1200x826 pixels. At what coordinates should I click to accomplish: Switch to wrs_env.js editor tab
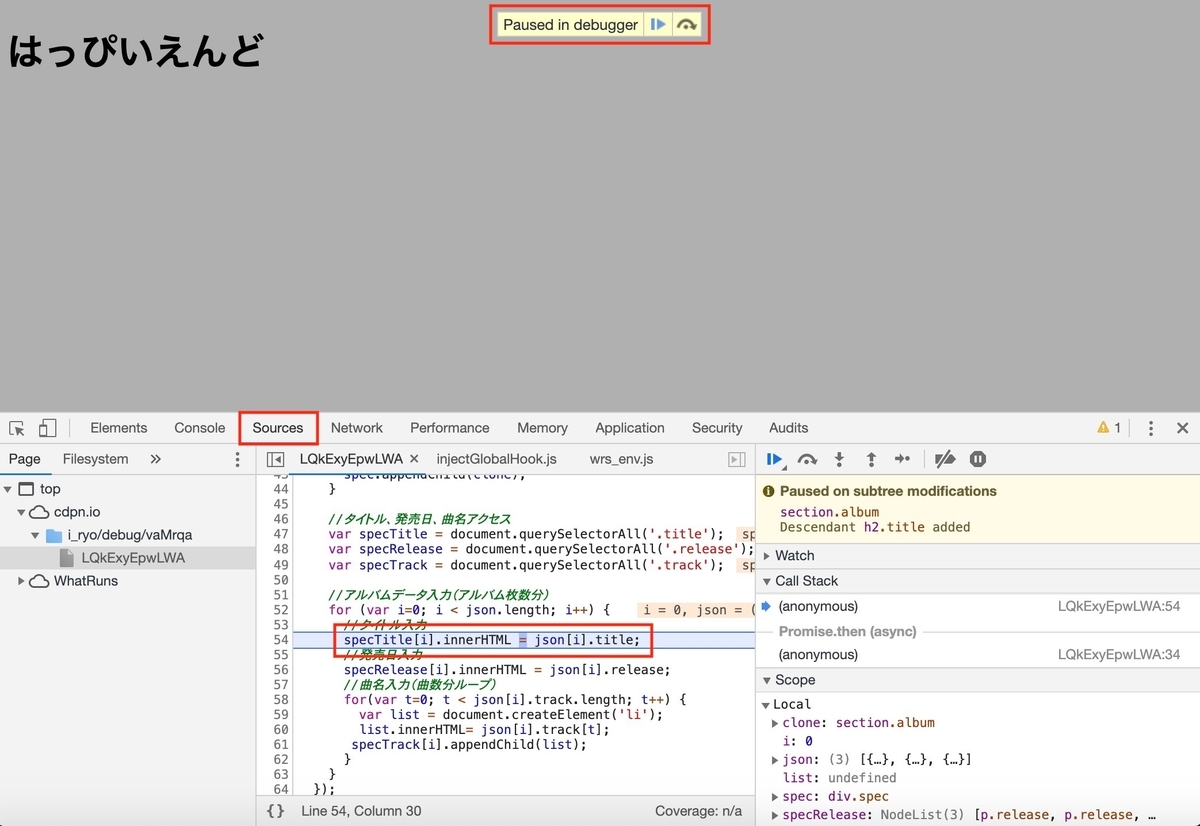pyautogui.click(x=621, y=459)
